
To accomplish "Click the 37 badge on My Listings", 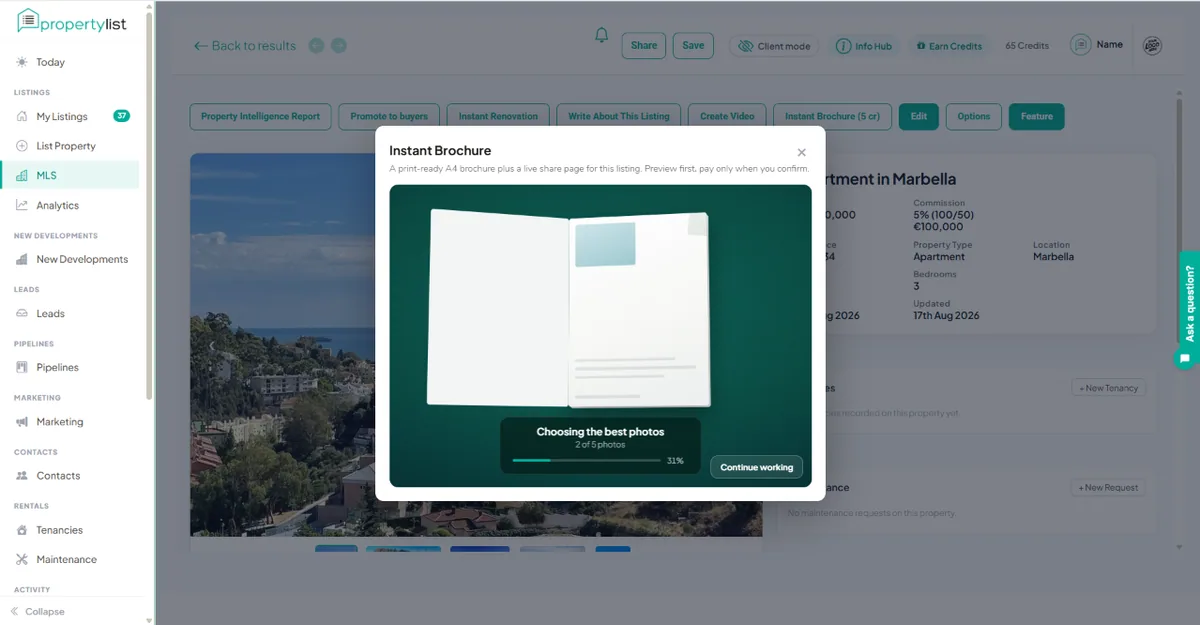I will point(121,116).
